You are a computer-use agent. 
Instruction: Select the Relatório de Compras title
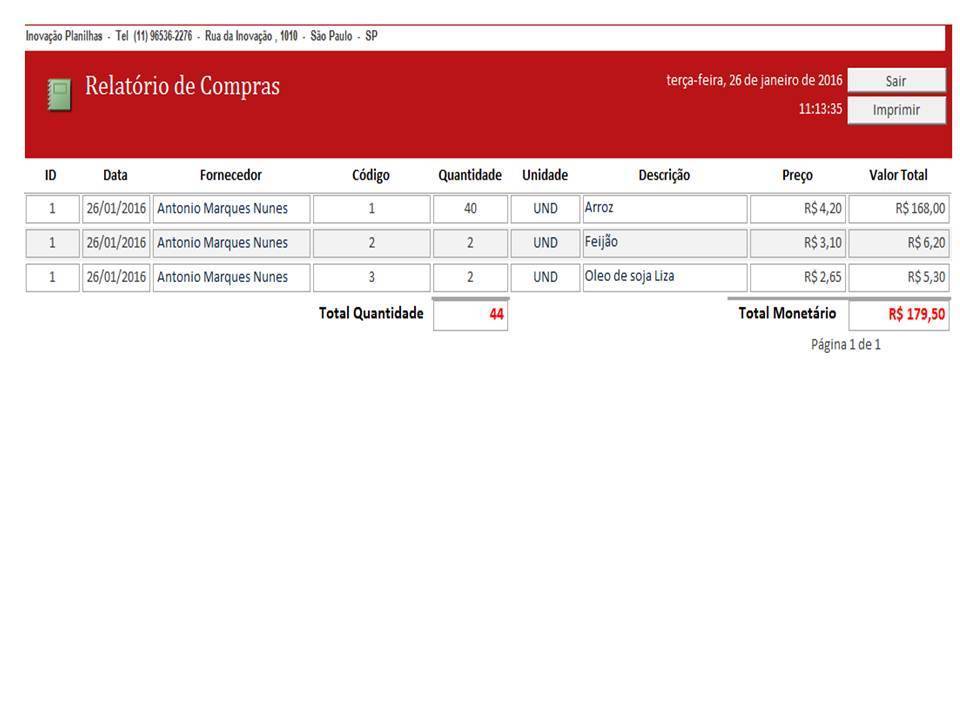pos(182,86)
